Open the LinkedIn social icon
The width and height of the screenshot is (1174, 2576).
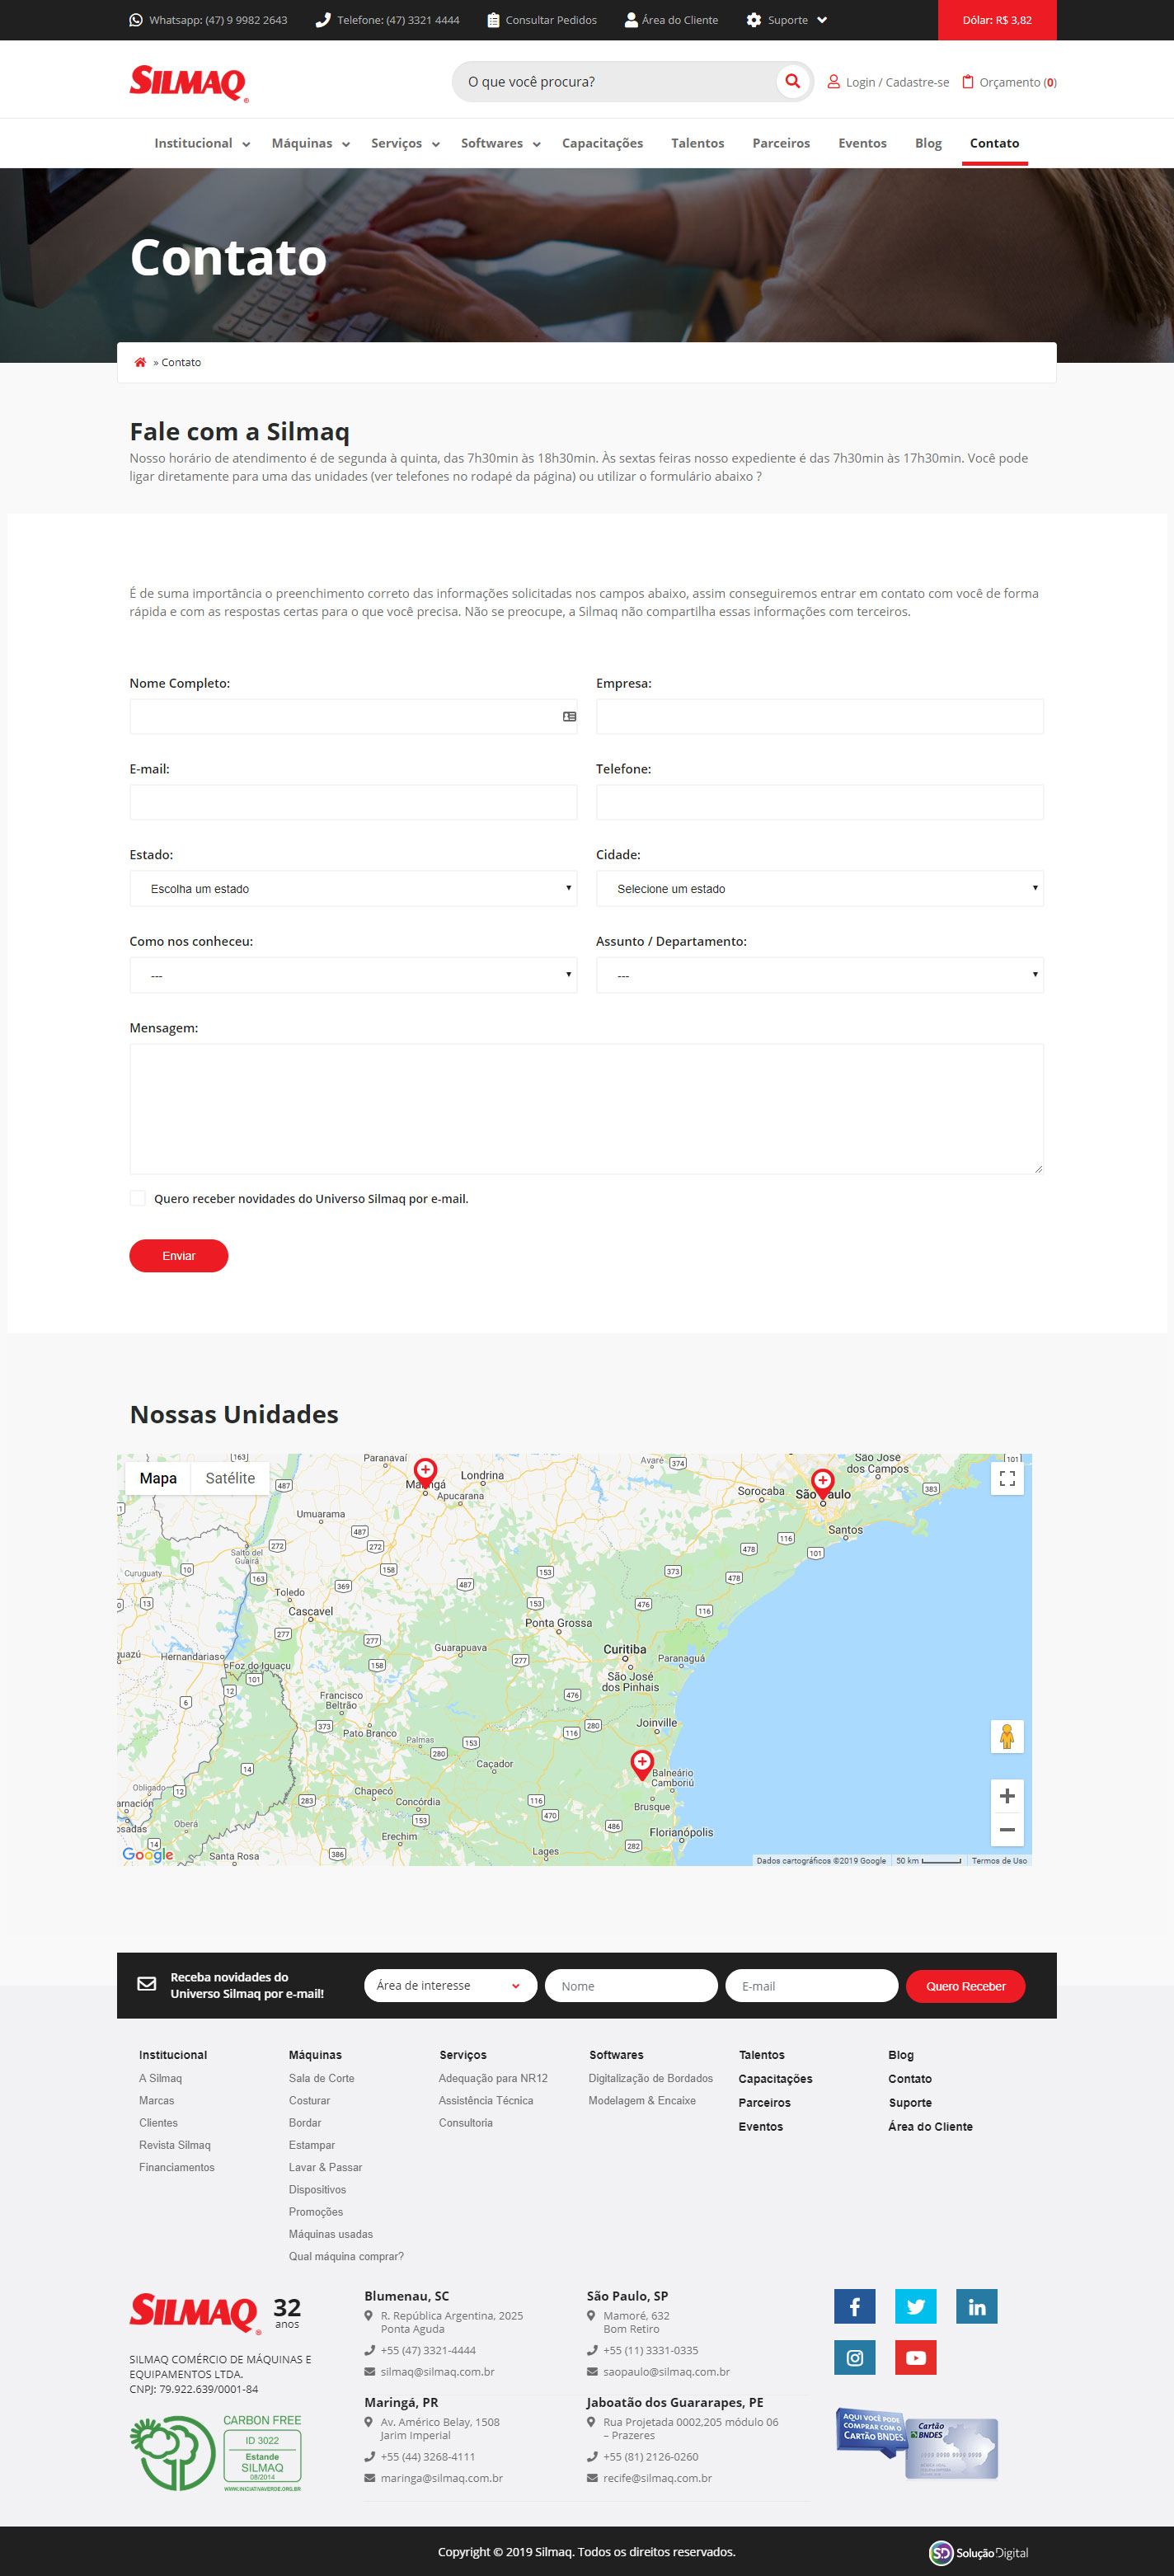point(976,2306)
